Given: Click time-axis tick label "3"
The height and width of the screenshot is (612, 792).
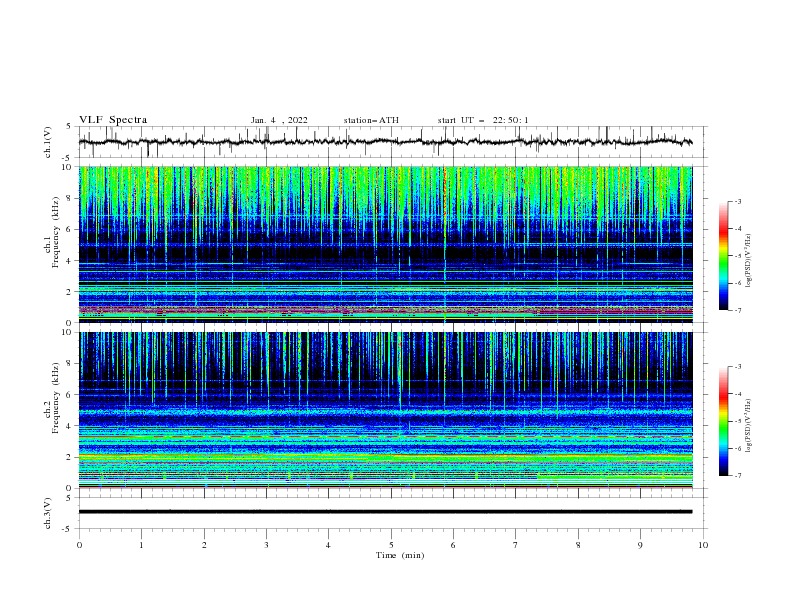Looking at the screenshot, I should [x=266, y=545].
